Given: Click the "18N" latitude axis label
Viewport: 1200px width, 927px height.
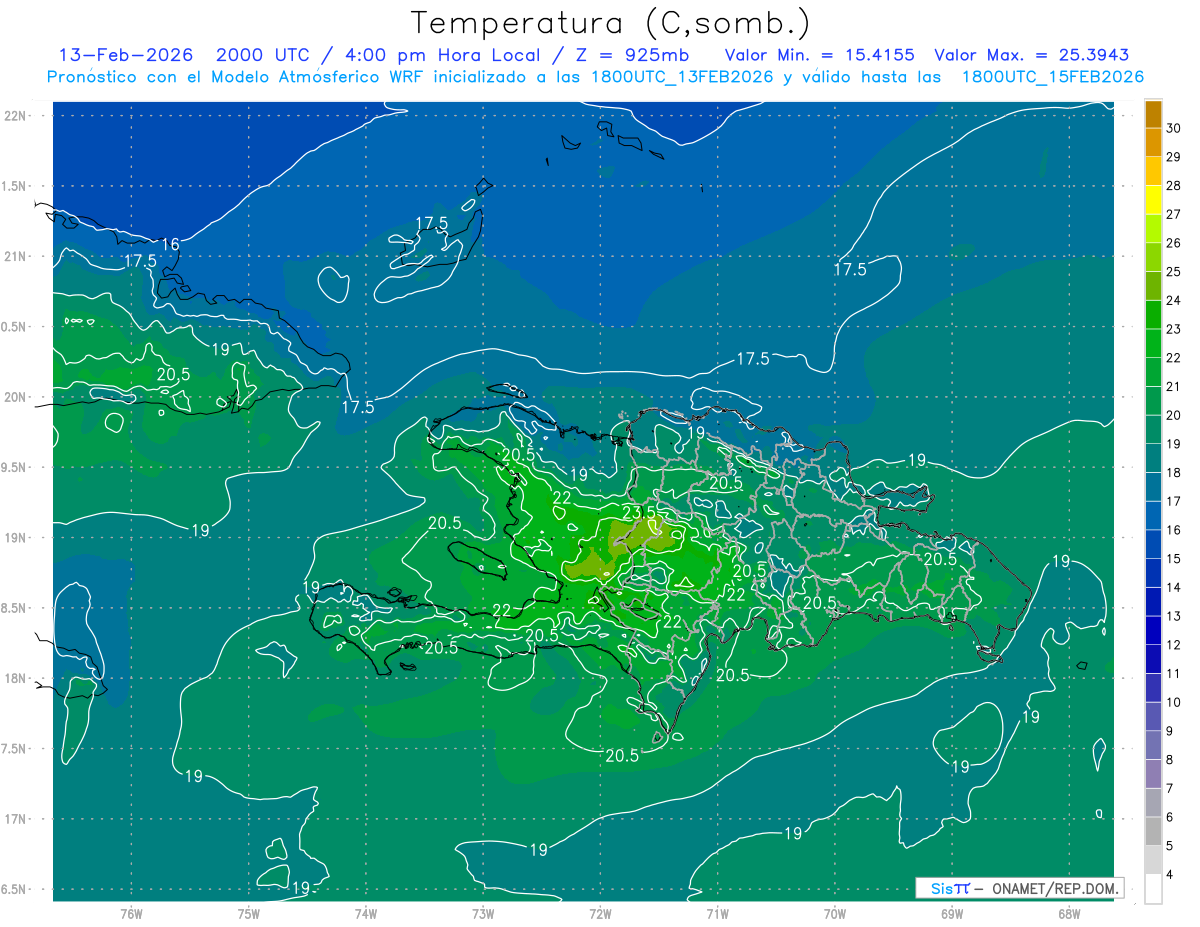Looking at the screenshot, I should pos(16,678).
